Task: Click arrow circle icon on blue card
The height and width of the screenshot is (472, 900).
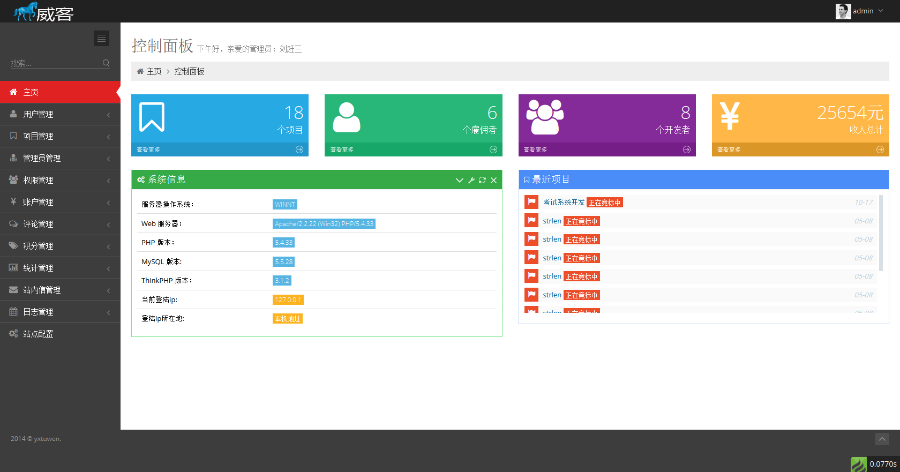Action: click(299, 149)
